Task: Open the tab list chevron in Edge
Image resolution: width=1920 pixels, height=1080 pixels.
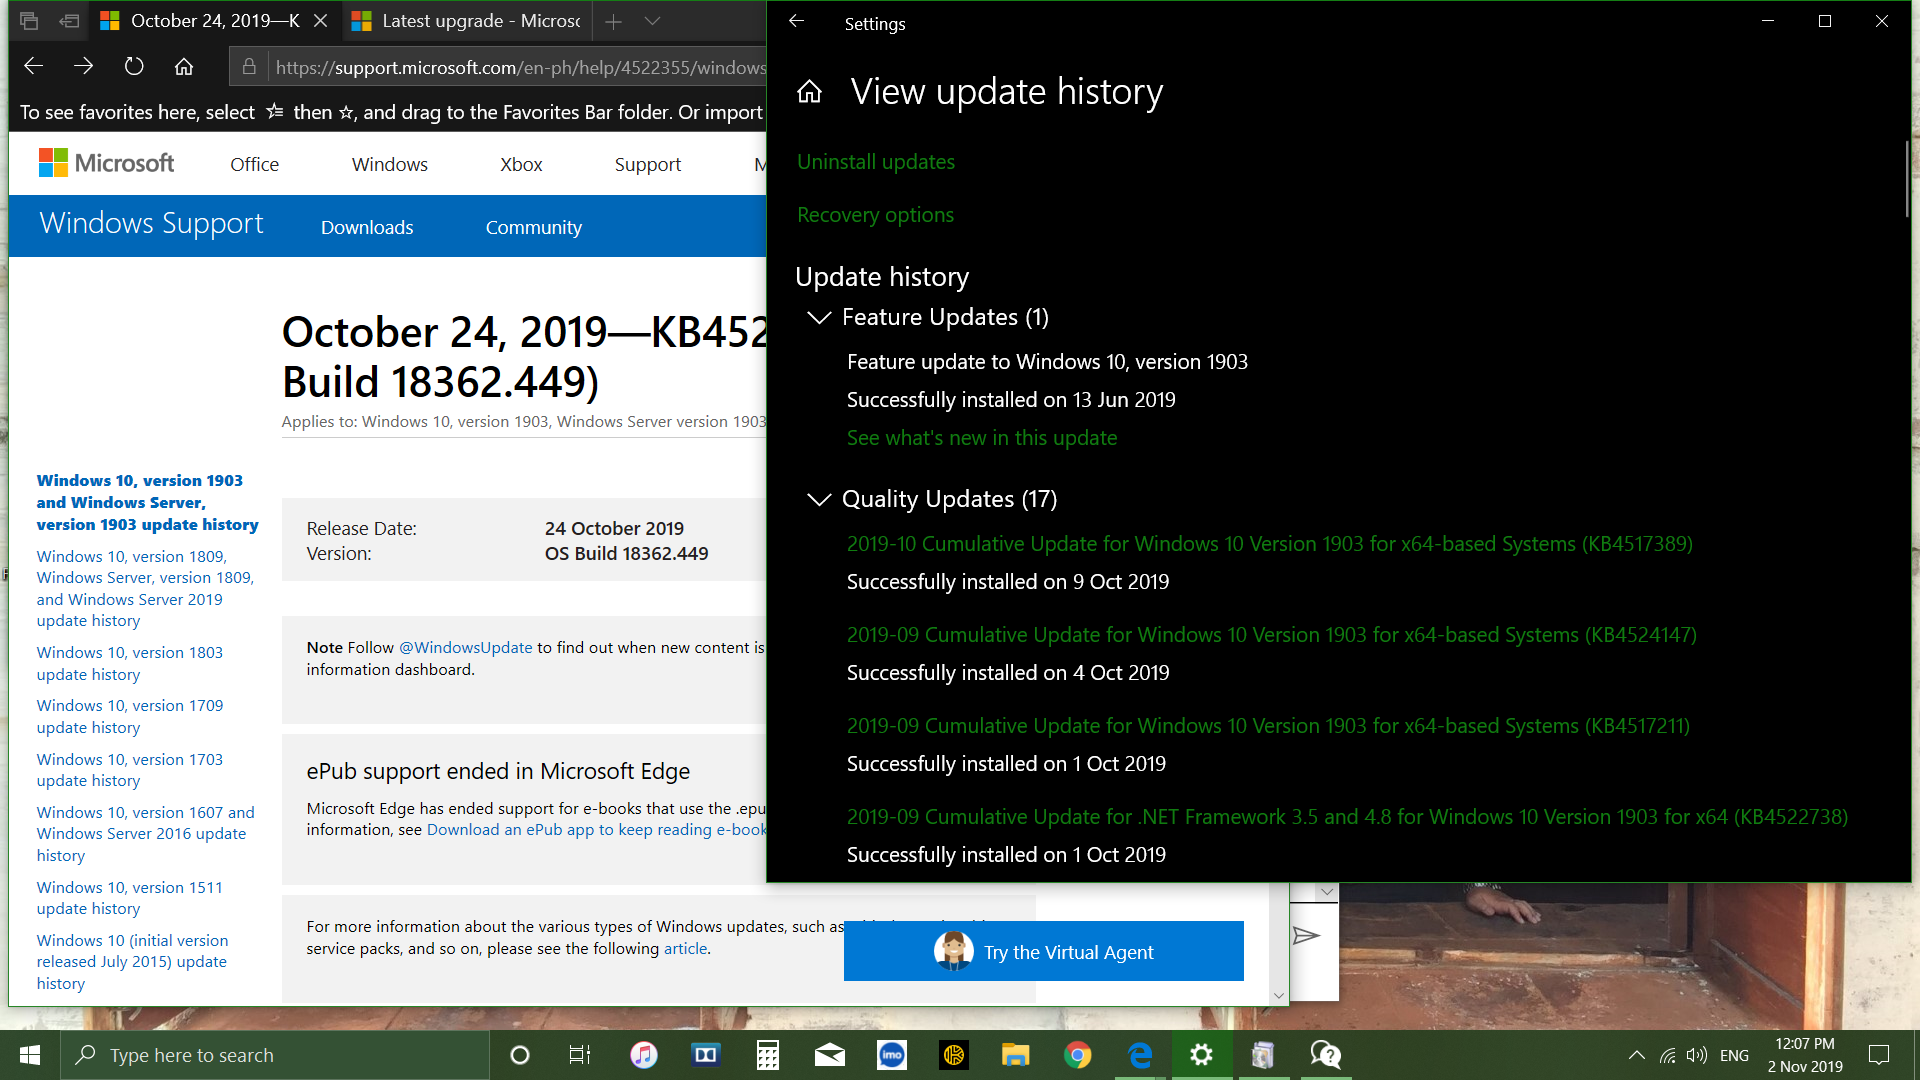Action: (652, 21)
